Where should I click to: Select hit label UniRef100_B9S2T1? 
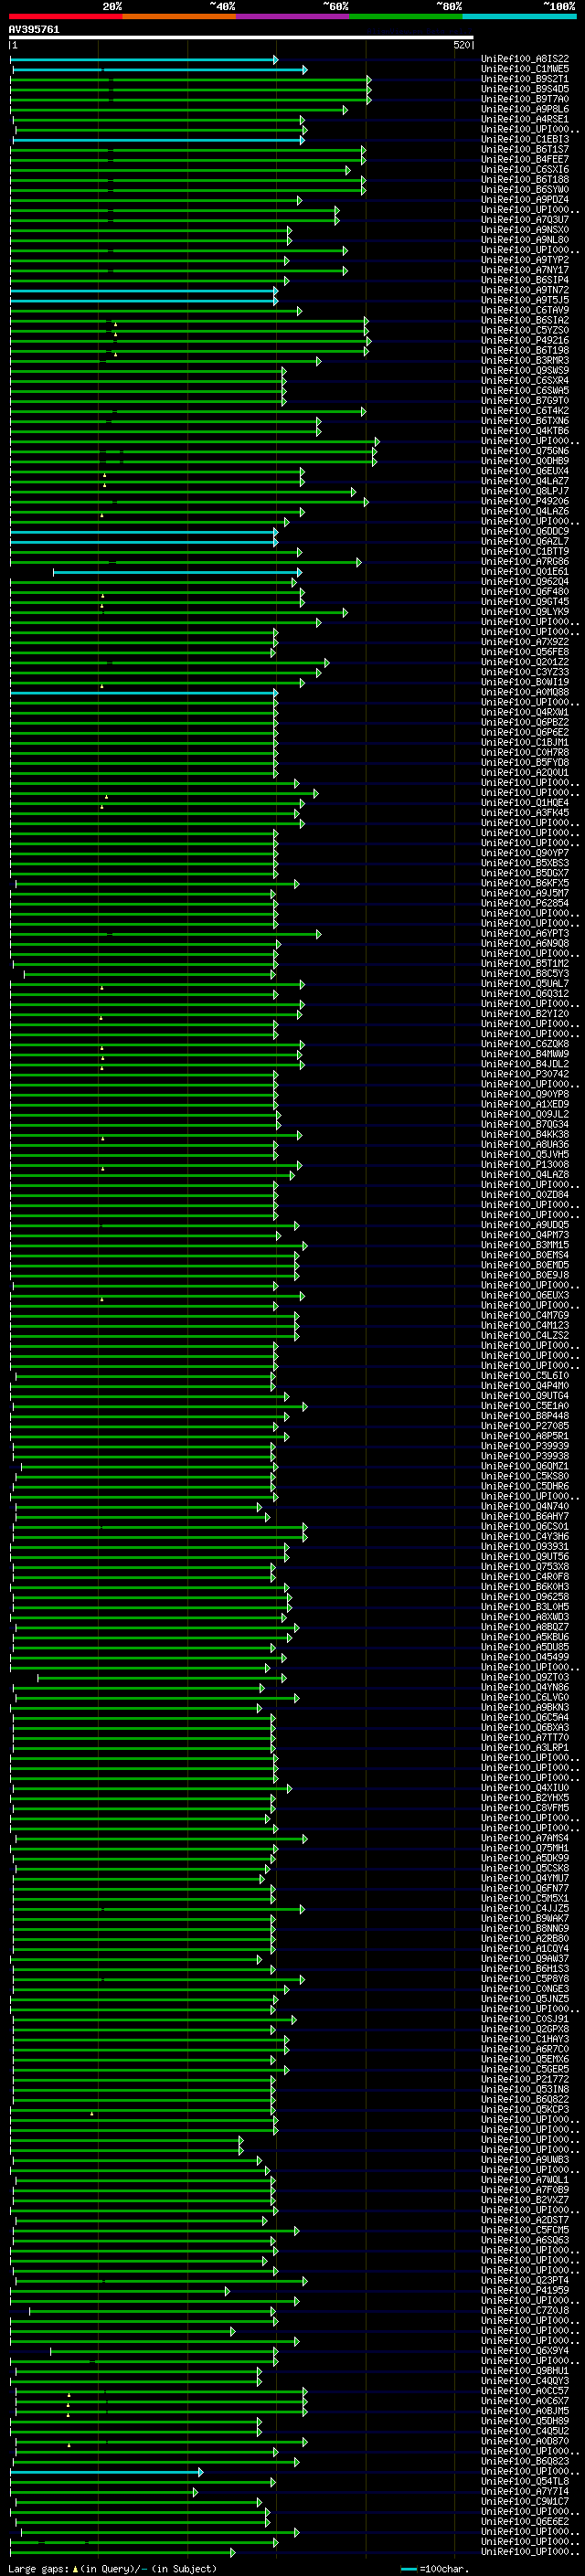[x=525, y=79]
